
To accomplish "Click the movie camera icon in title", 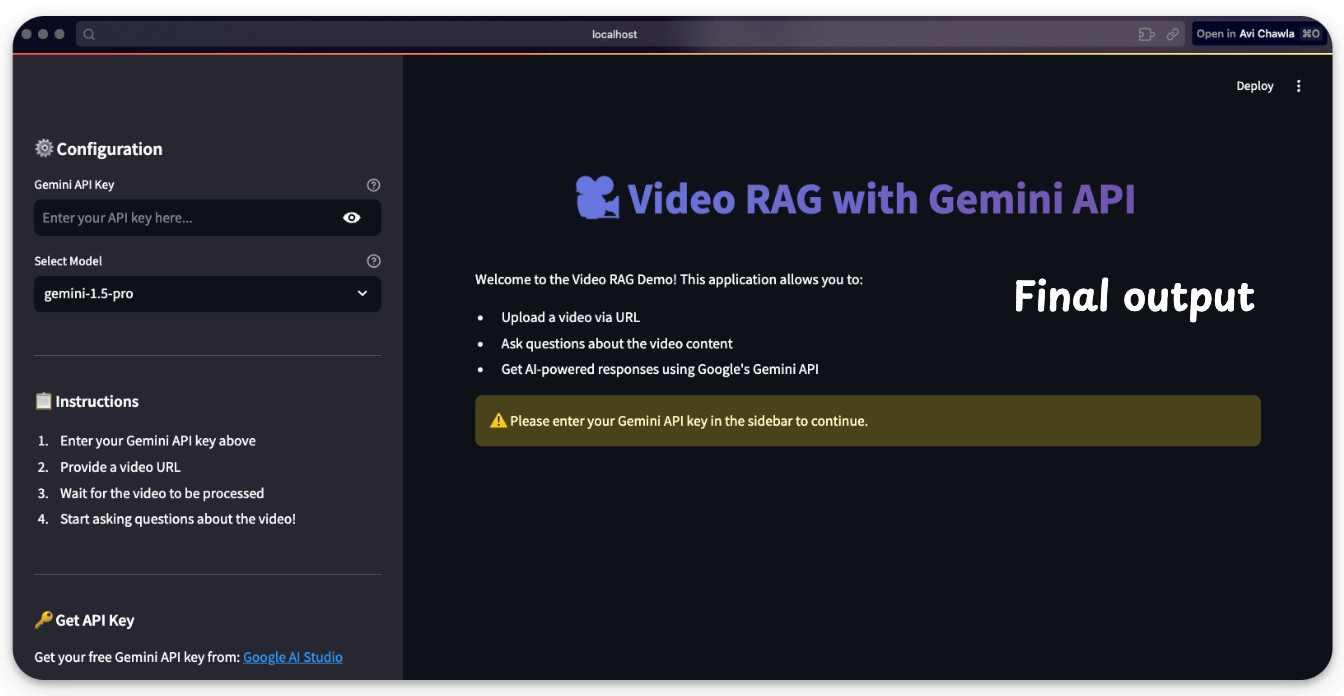I will coord(598,198).
